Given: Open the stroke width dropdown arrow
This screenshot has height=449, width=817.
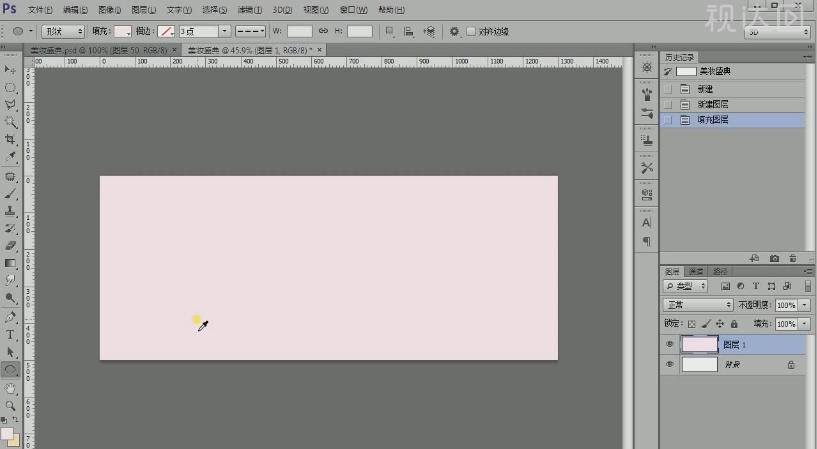Looking at the screenshot, I should pos(225,31).
